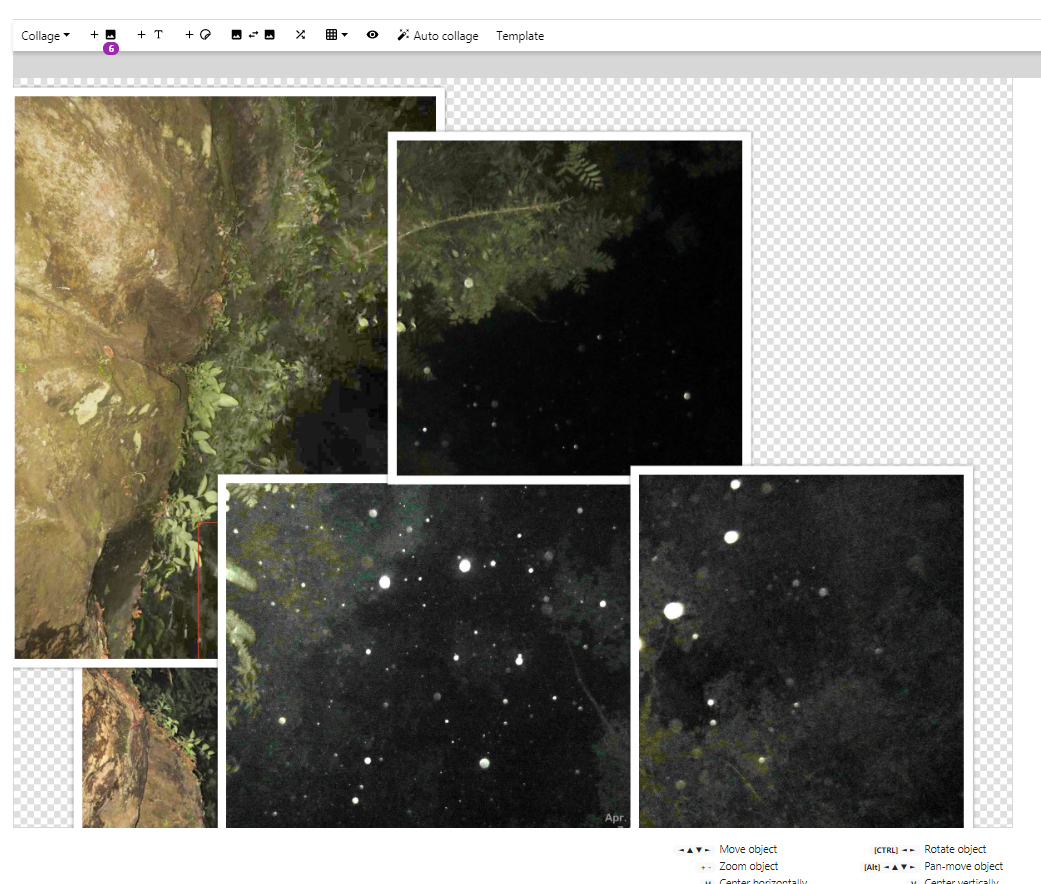
Task: Add a new image to the collage
Action: (103, 35)
